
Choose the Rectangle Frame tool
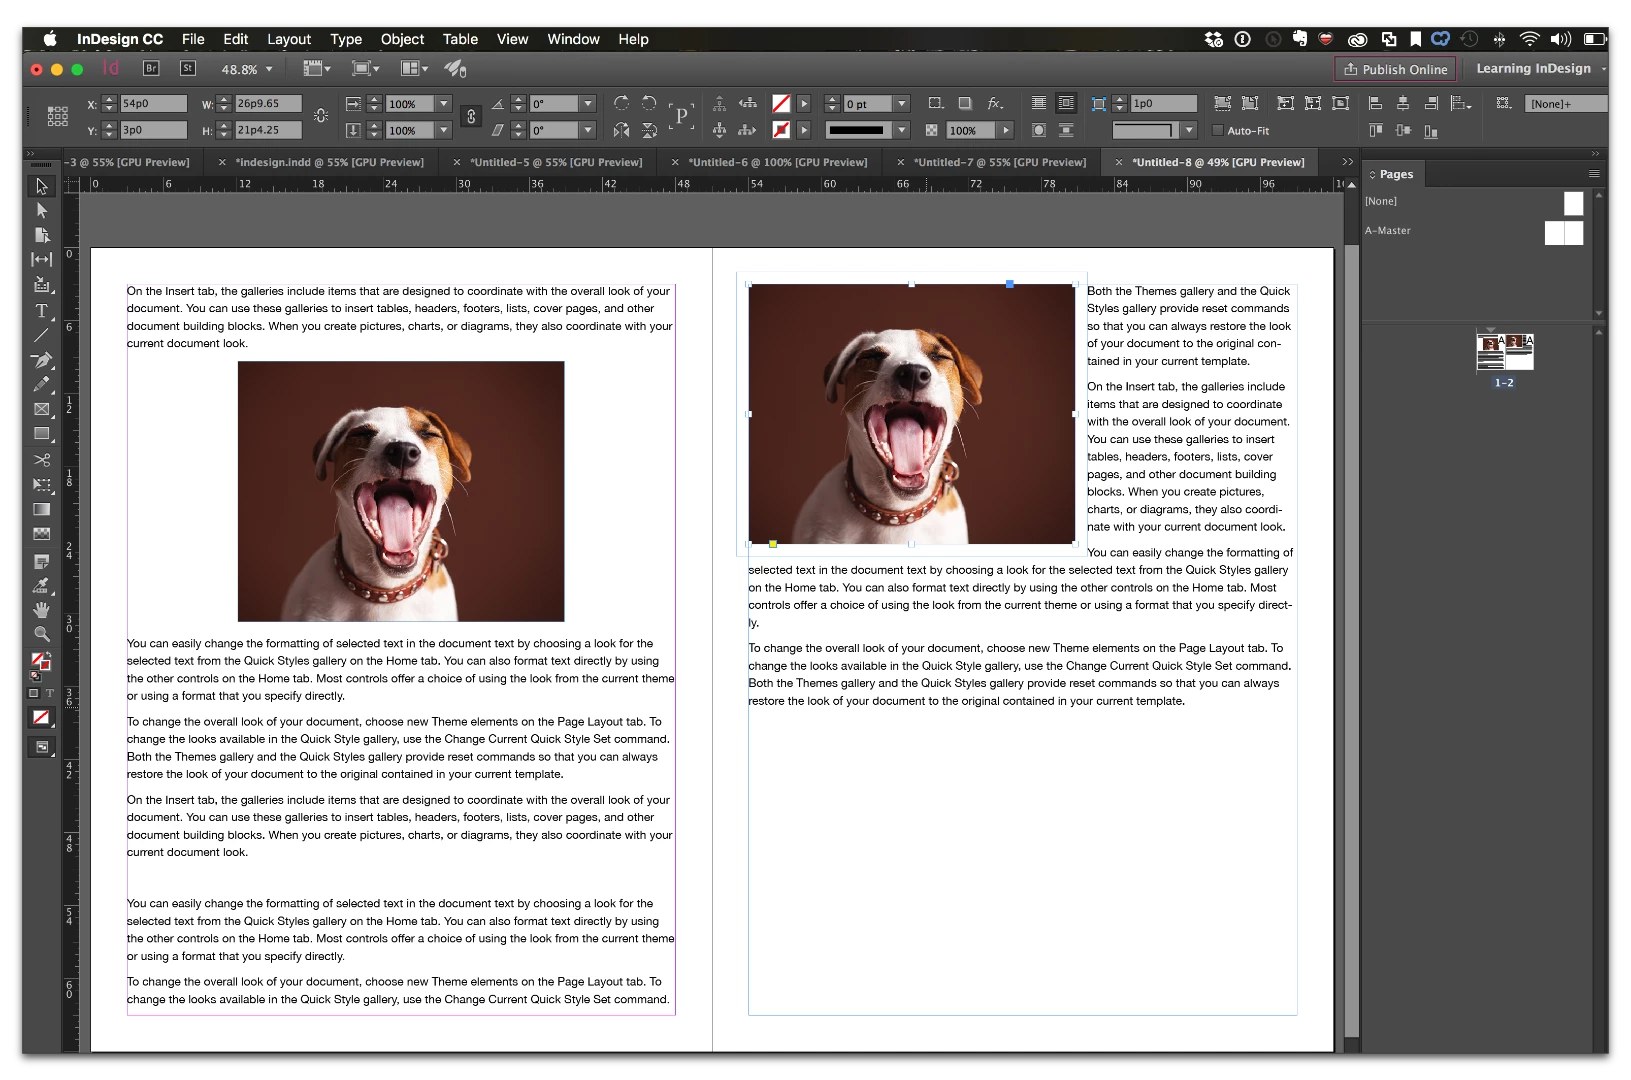[41, 409]
